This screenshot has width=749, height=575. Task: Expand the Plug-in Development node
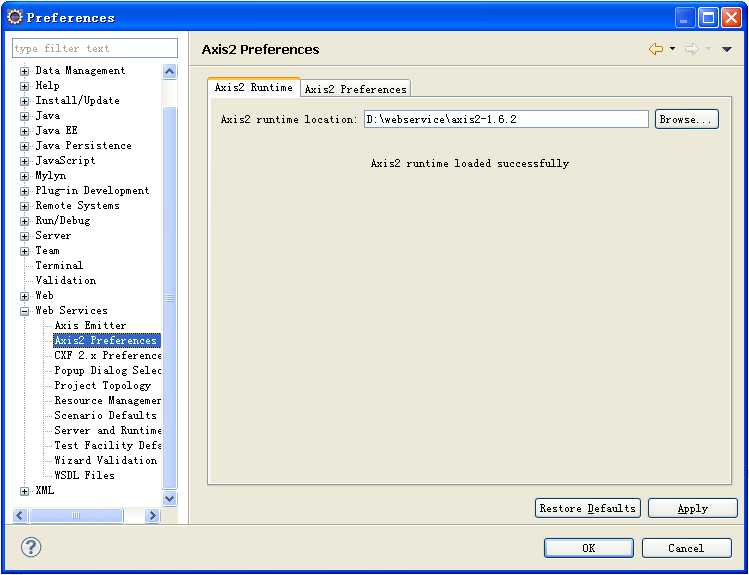pyautogui.click(x=24, y=191)
